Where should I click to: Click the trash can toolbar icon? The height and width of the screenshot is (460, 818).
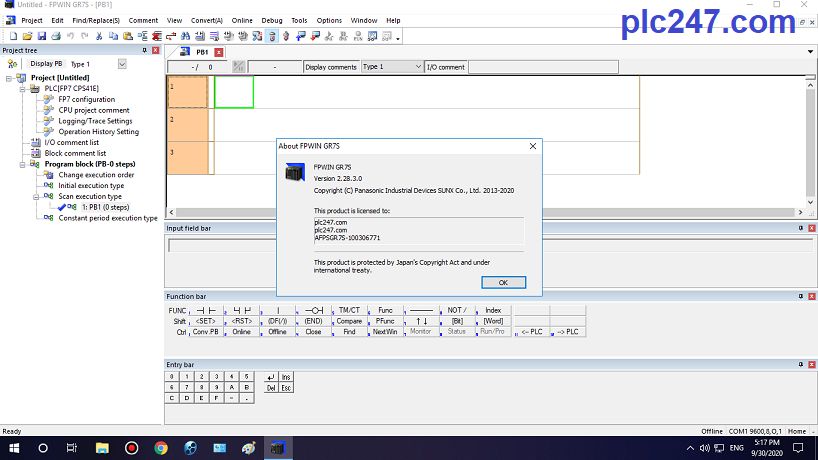click(x=272, y=36)
